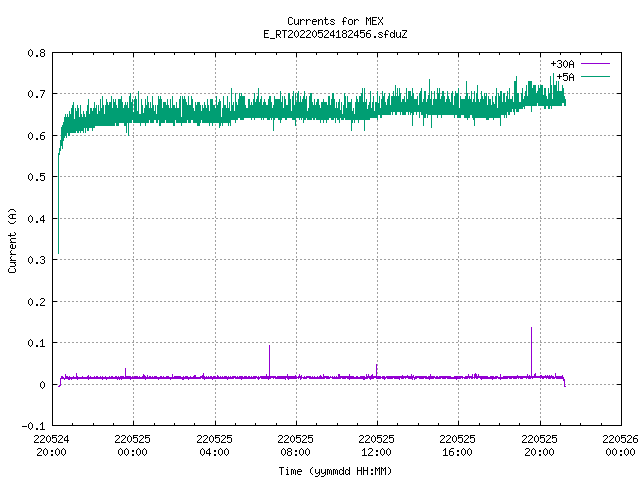Click the +30A legend label
This screenshot has height=480, width=640.
pyautogui.click(x=562, y=64)
